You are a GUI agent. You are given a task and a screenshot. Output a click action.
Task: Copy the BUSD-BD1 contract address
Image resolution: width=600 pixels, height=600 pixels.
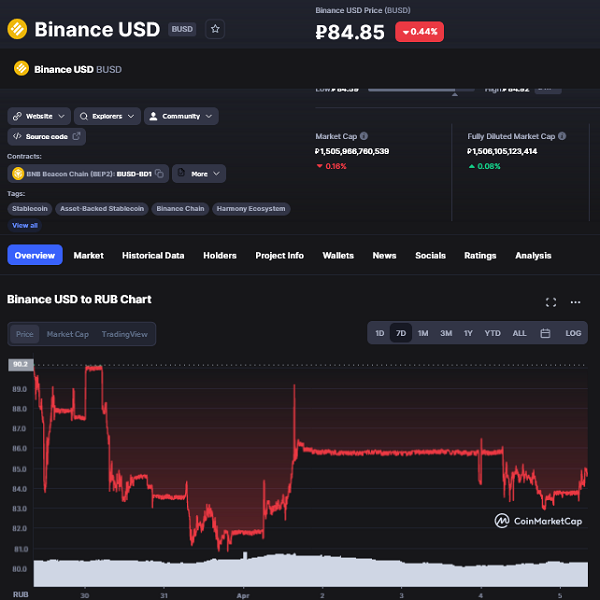pos(159,174)
